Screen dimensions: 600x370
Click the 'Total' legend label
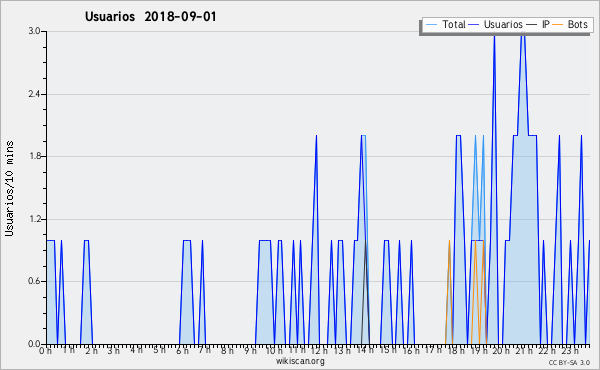coord(454,24)
